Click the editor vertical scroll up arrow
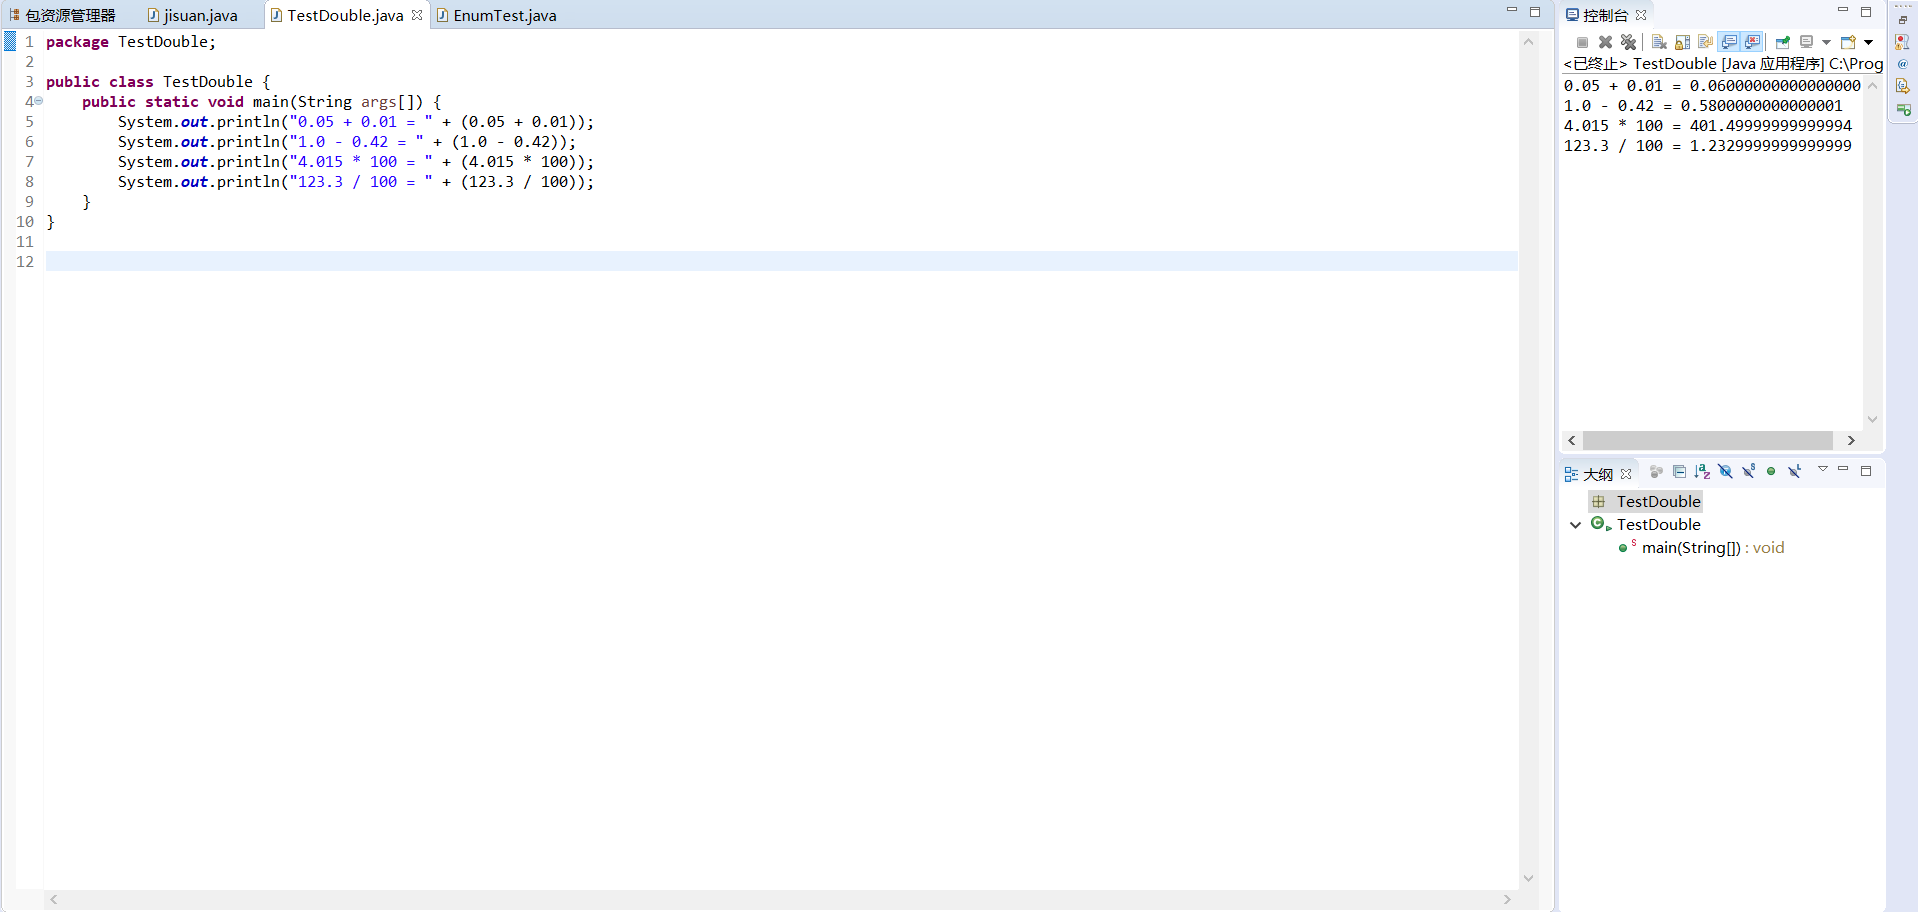Screen dimensions: 1918x912 (x=1528, y=42)
